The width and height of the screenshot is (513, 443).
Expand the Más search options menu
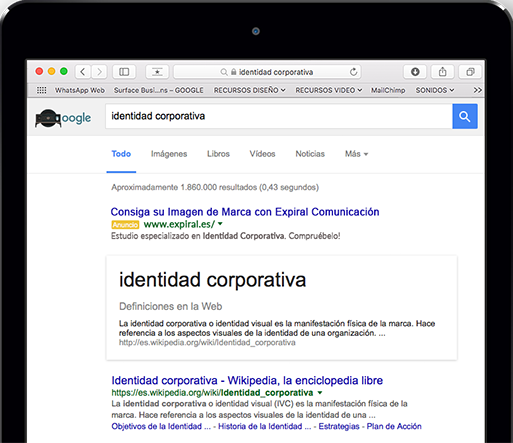click(x=356, y=154)
